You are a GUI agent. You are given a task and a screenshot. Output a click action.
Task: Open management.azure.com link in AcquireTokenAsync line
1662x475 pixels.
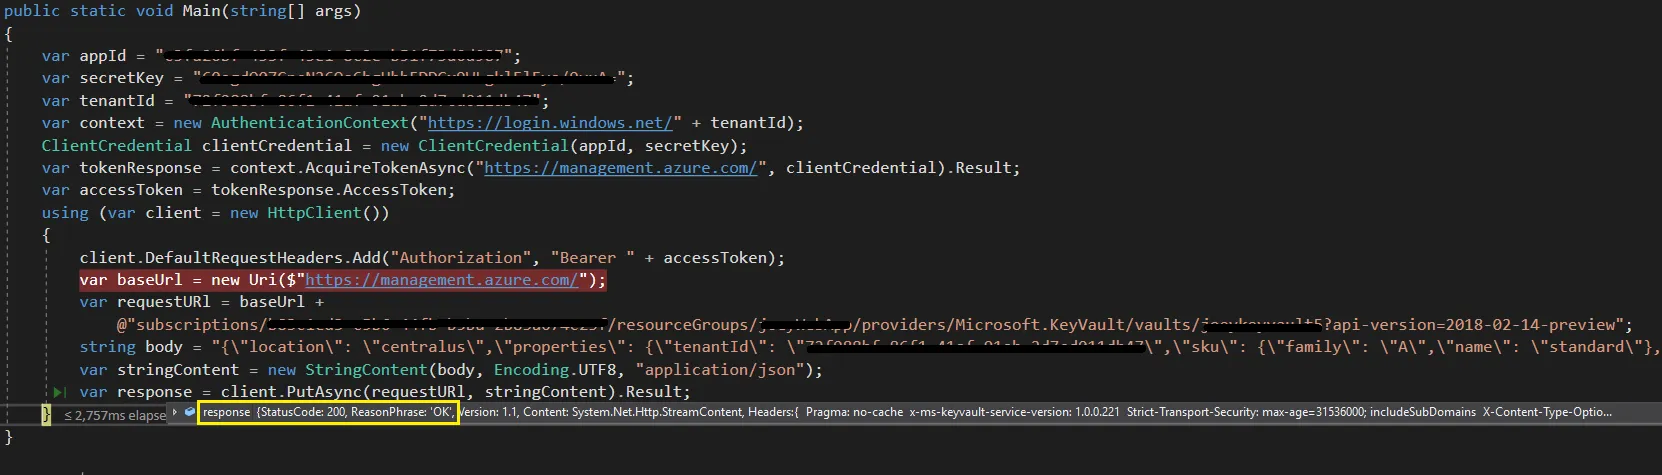(x=621, y=168)
